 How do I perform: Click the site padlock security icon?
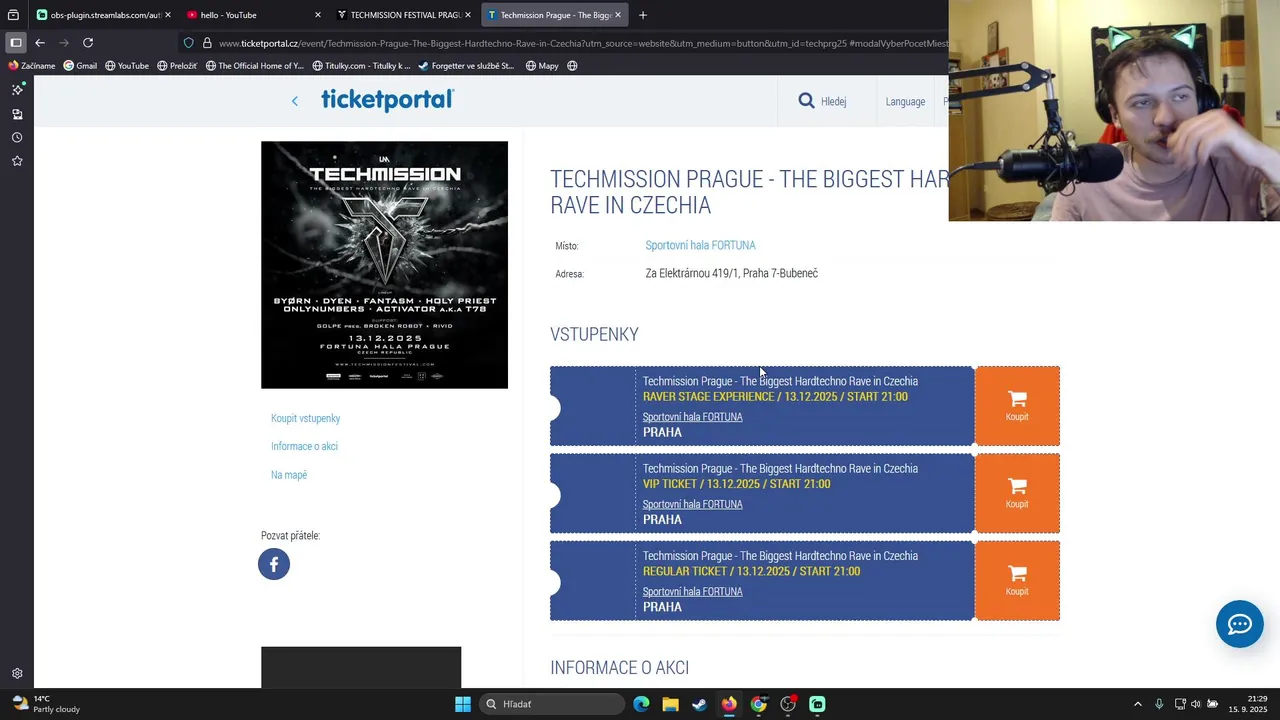[x=207, y=43]
